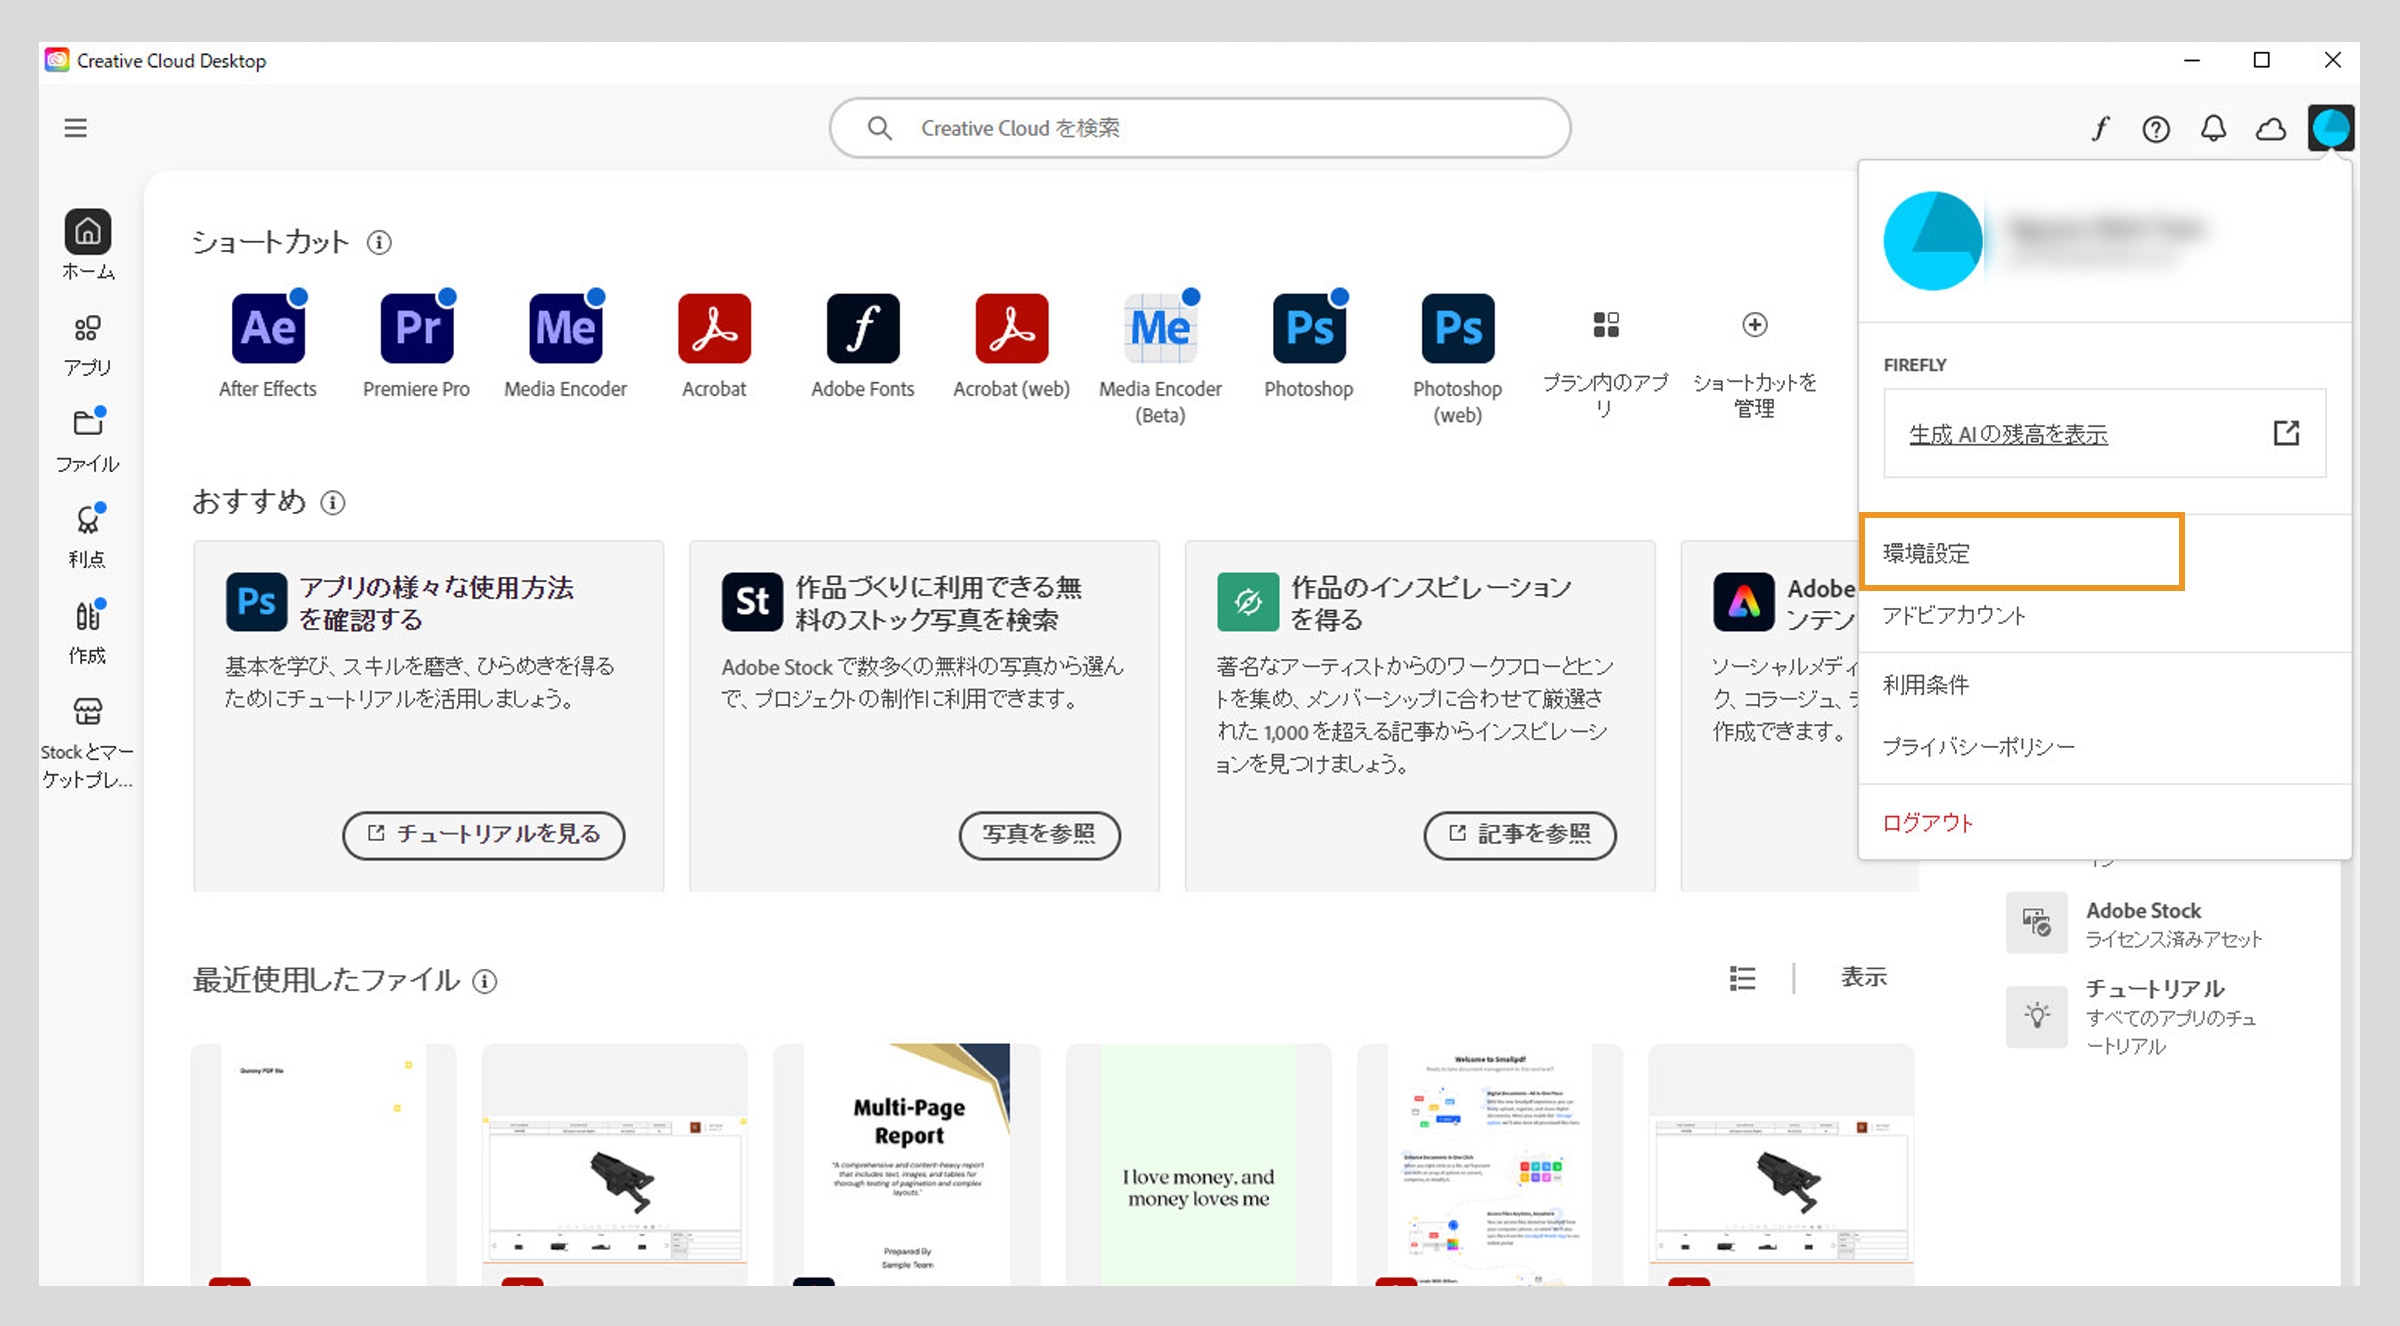
Task: Launch Acrobat (web) shortcut
Action: point(1010,327)
